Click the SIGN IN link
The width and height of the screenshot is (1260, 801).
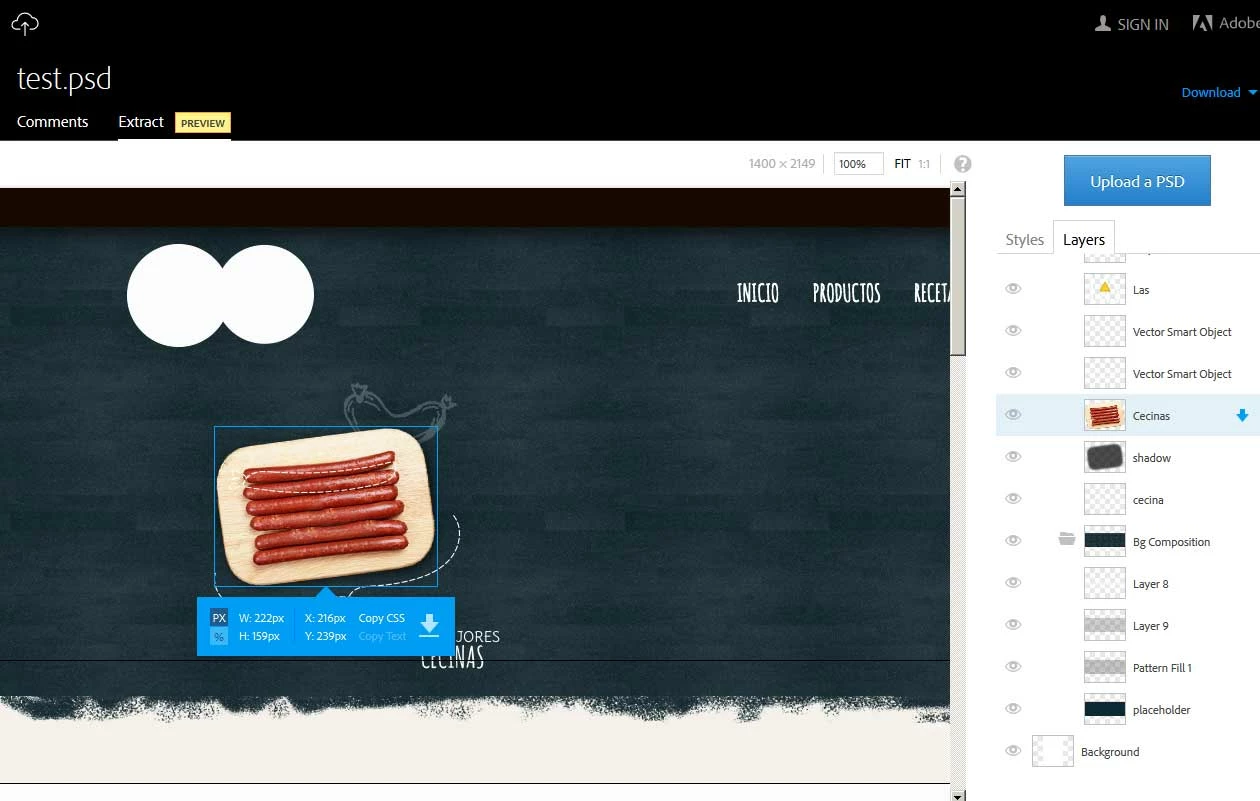pyautogui.click(x=1143, y=24)
